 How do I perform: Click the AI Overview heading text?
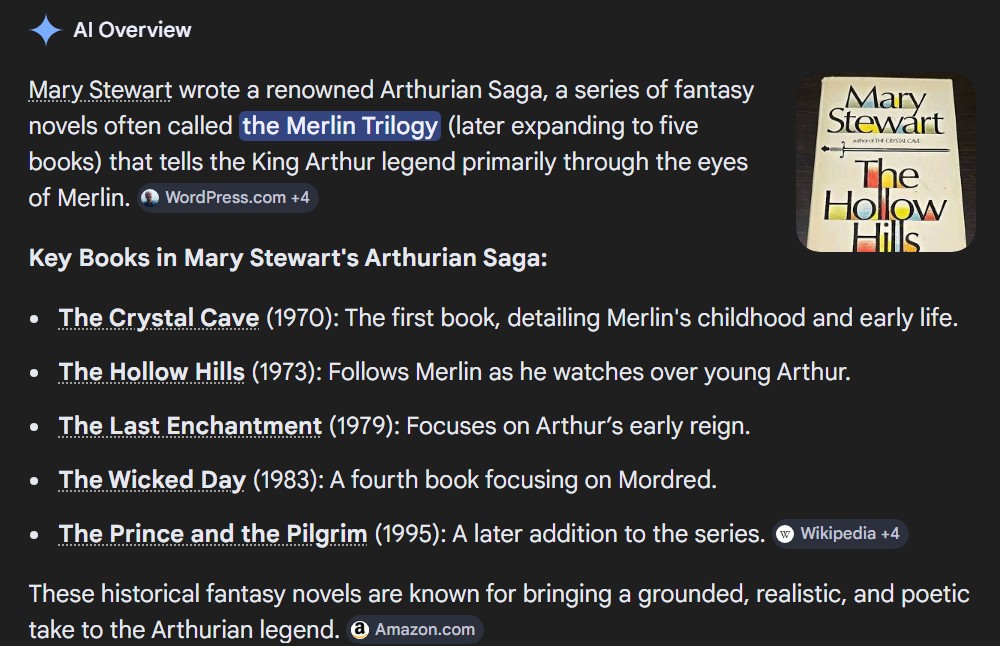pos(132,30)
